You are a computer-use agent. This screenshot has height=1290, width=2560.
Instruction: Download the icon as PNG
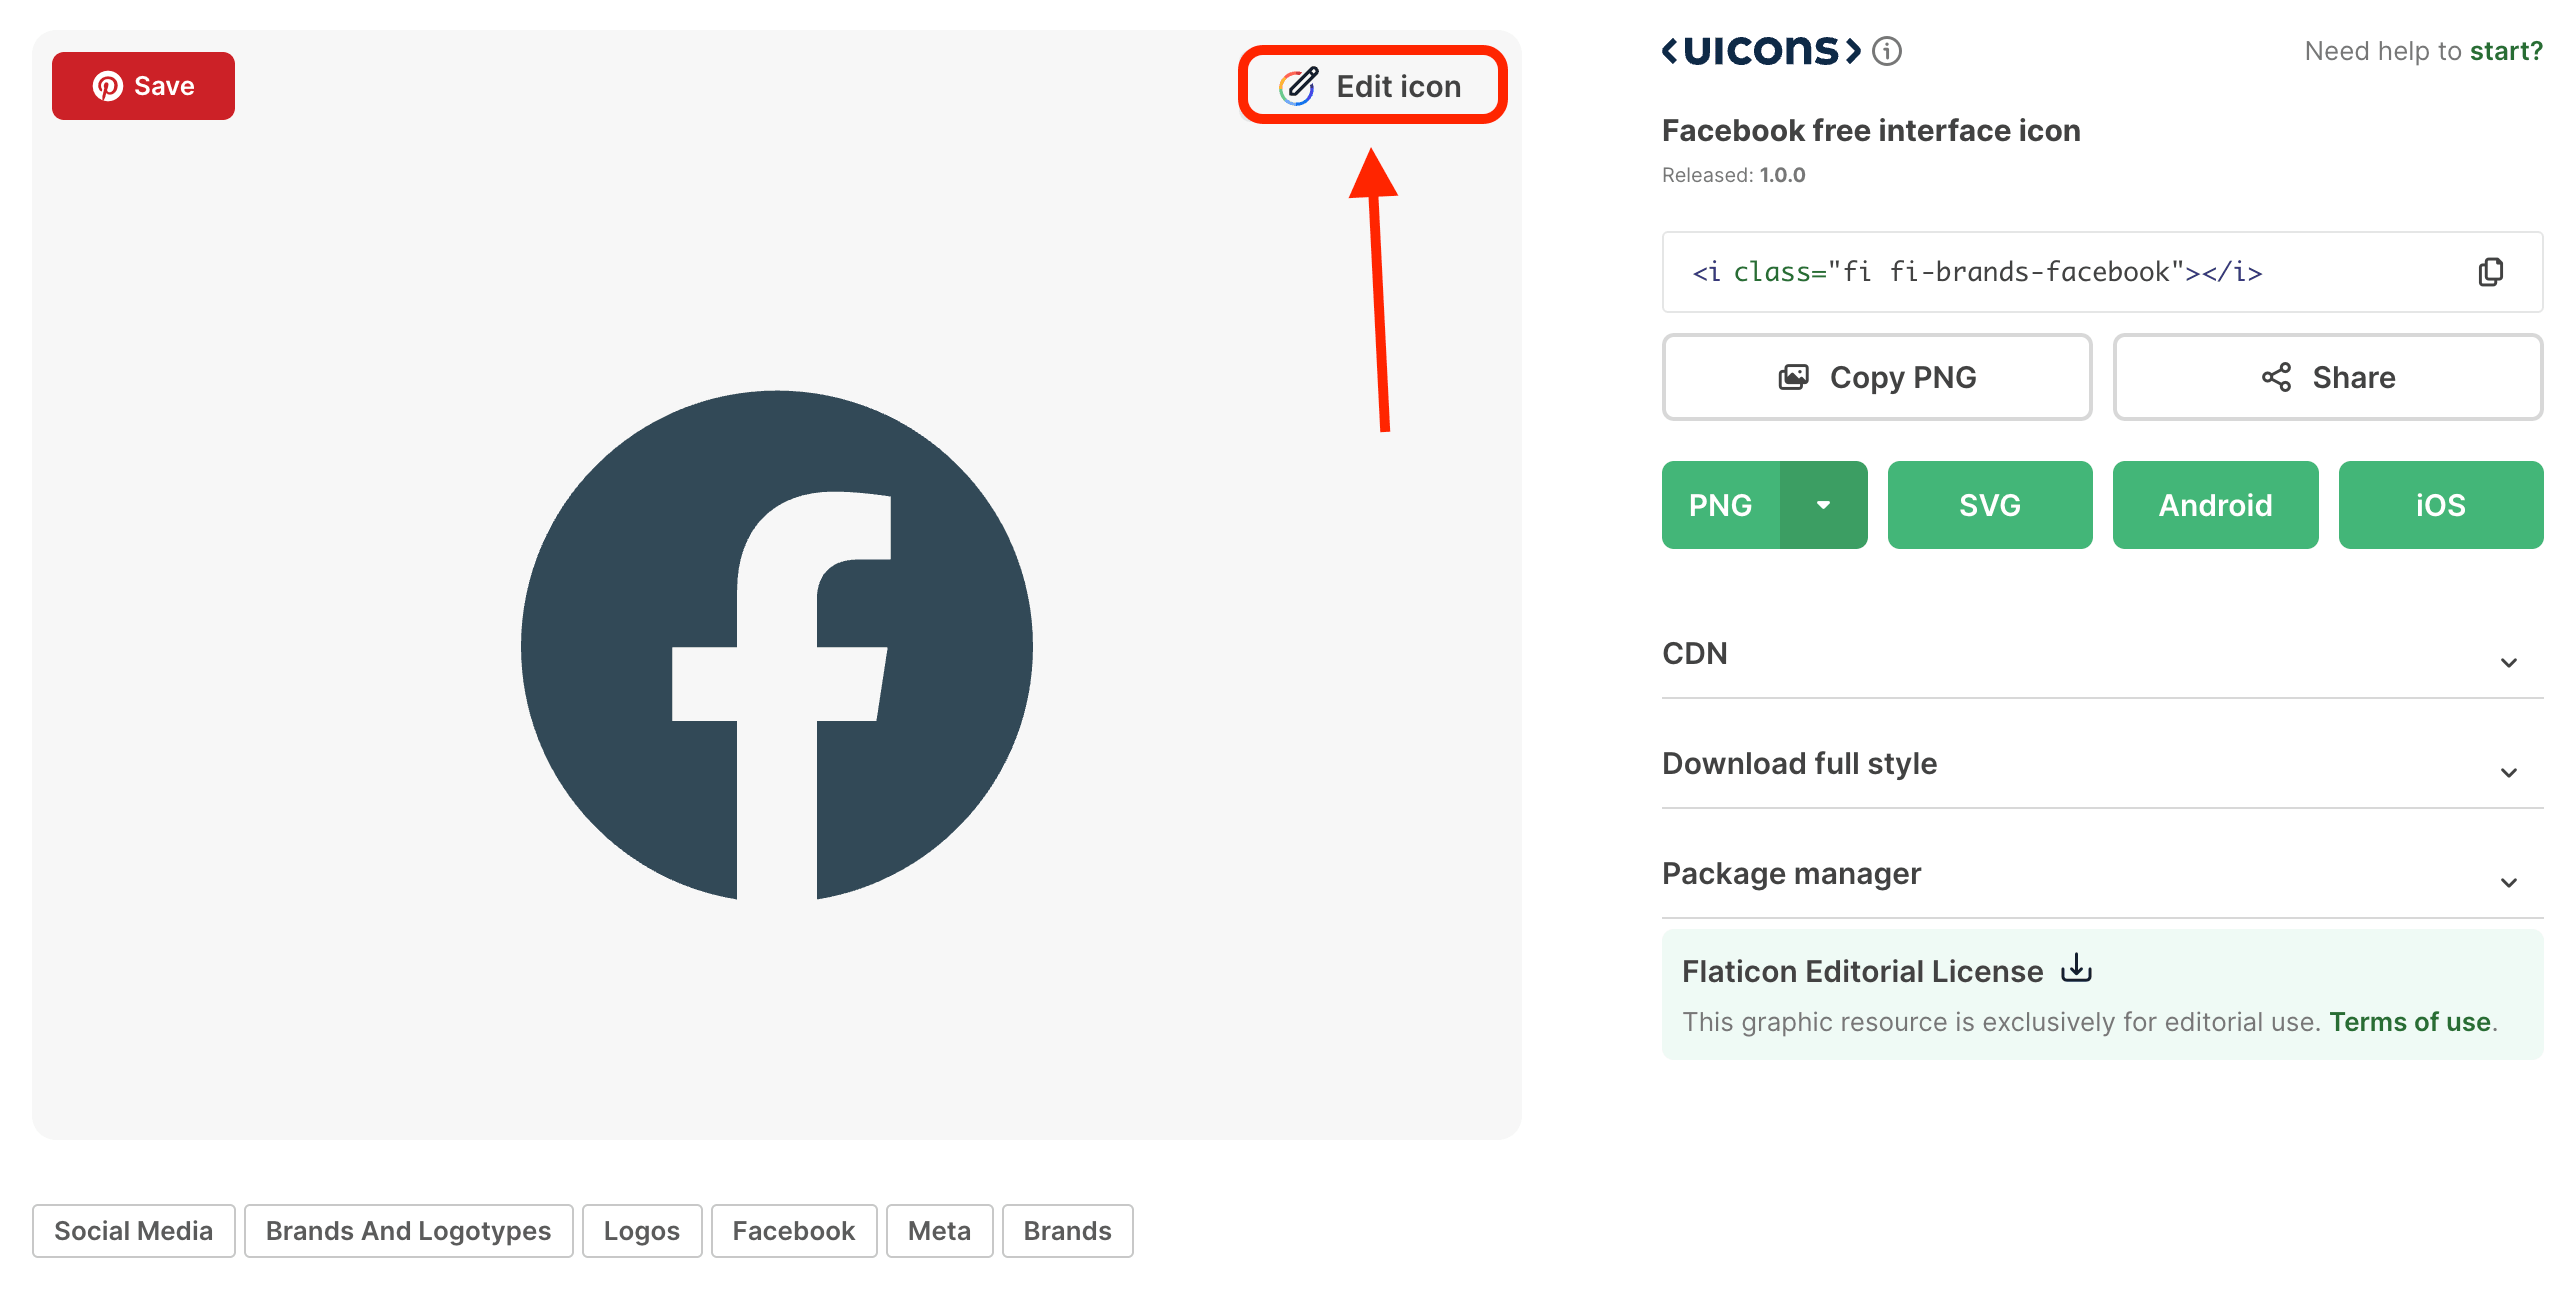coord(1721,505)
